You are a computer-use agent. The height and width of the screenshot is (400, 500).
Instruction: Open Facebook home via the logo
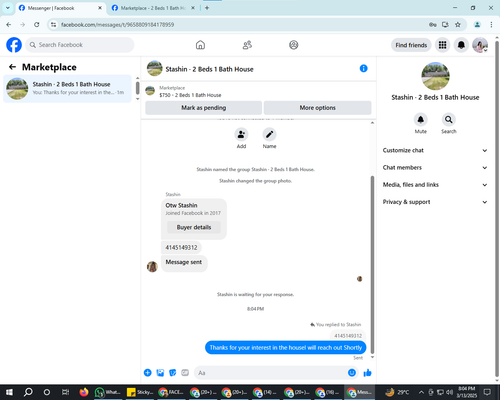click(14, 45)
